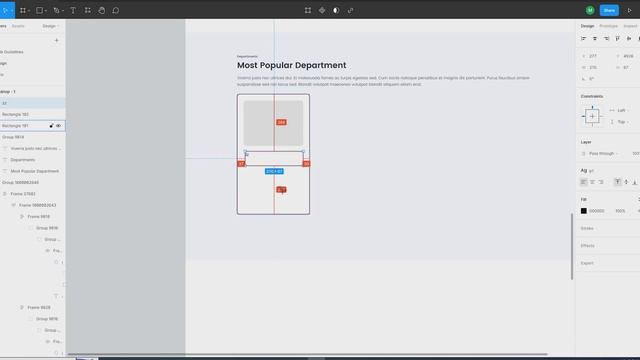Click the Edit object icon in top center toolbar
The image size is (640, 360).
pyautogui.click(x=308, y=10)
